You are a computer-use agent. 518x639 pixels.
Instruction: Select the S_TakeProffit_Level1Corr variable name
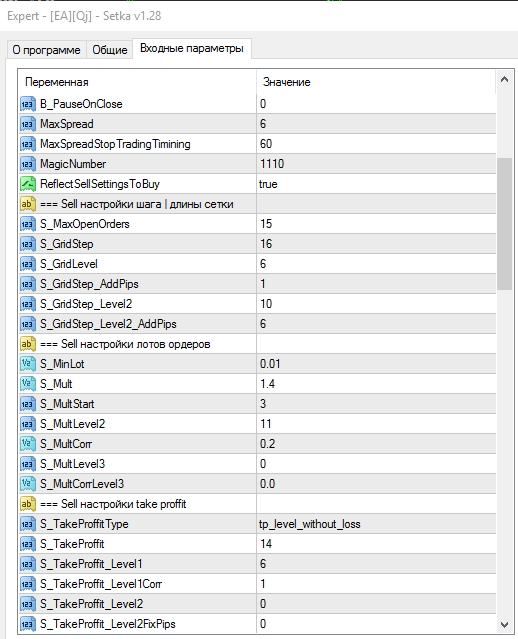coord(101,584)
